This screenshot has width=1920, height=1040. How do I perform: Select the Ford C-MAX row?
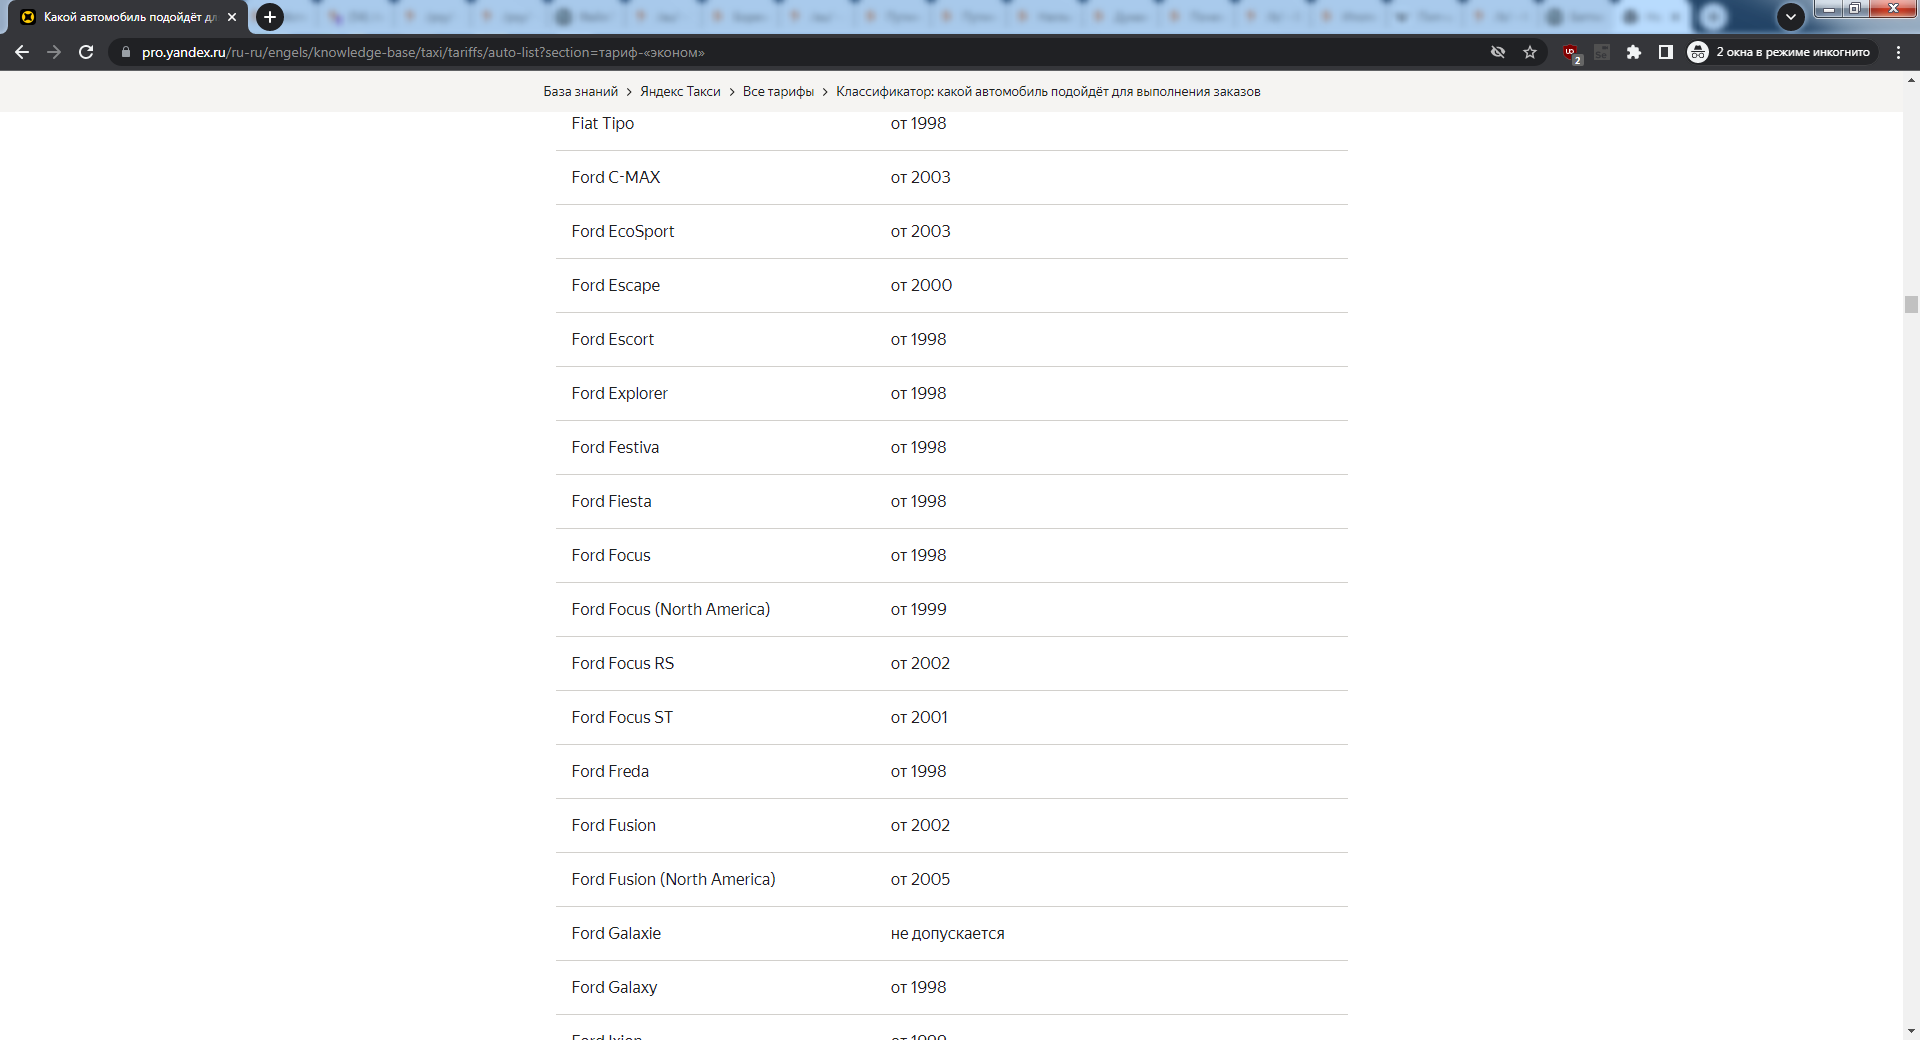952,178
